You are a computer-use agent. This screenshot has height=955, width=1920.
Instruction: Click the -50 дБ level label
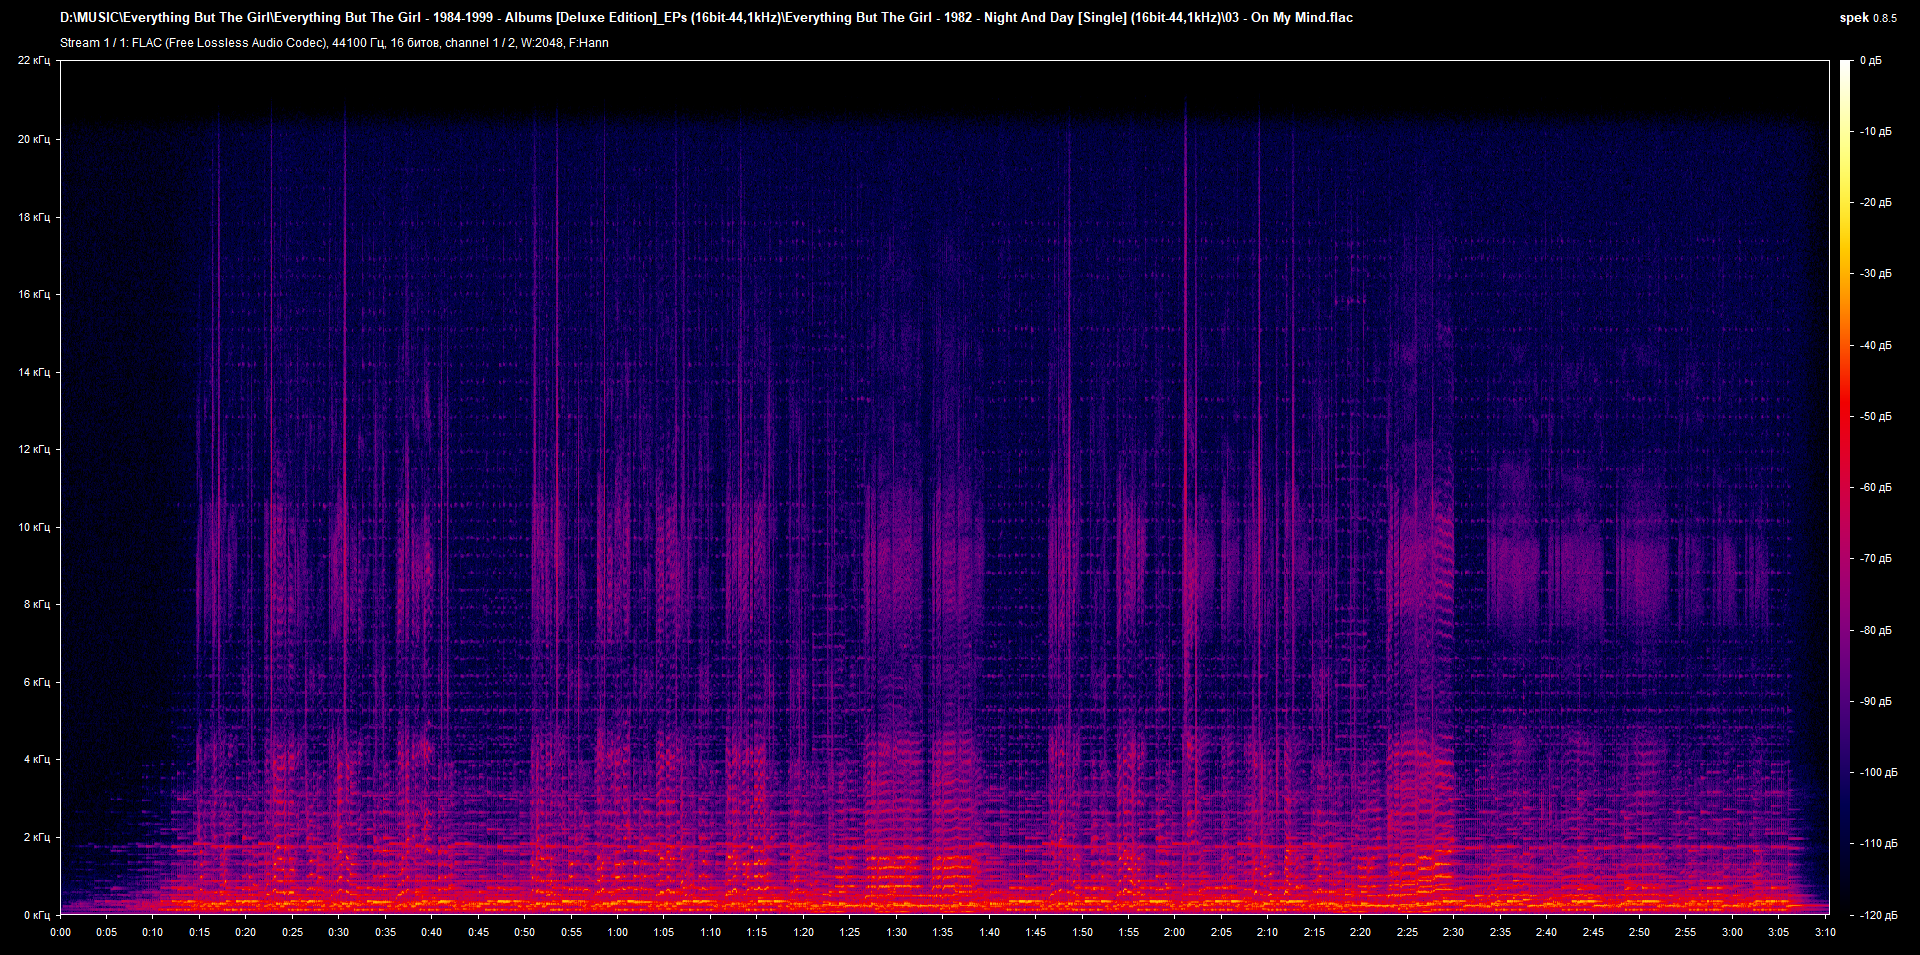[1874, 416]
